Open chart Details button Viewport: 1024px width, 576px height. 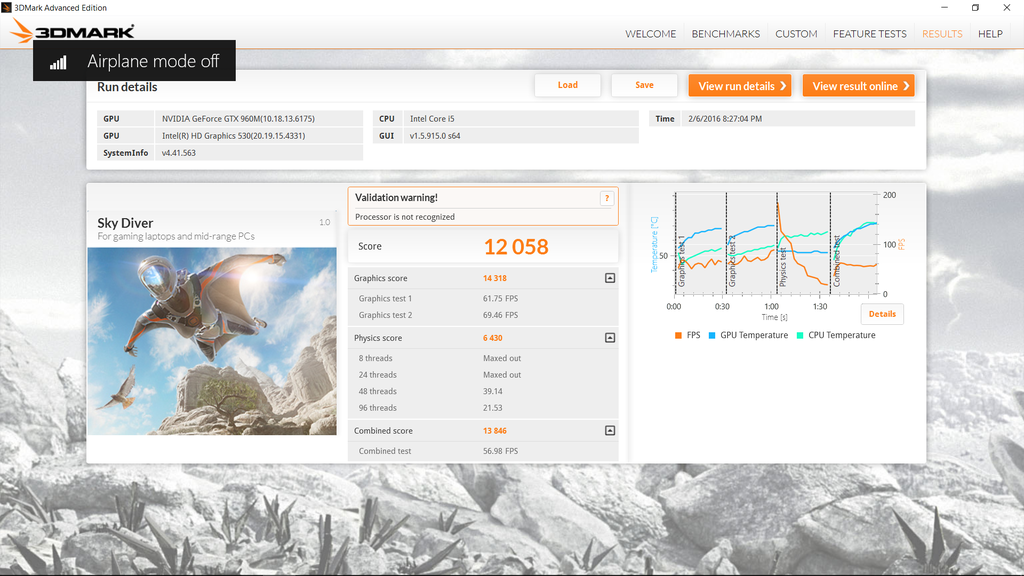tap(882, 314)
